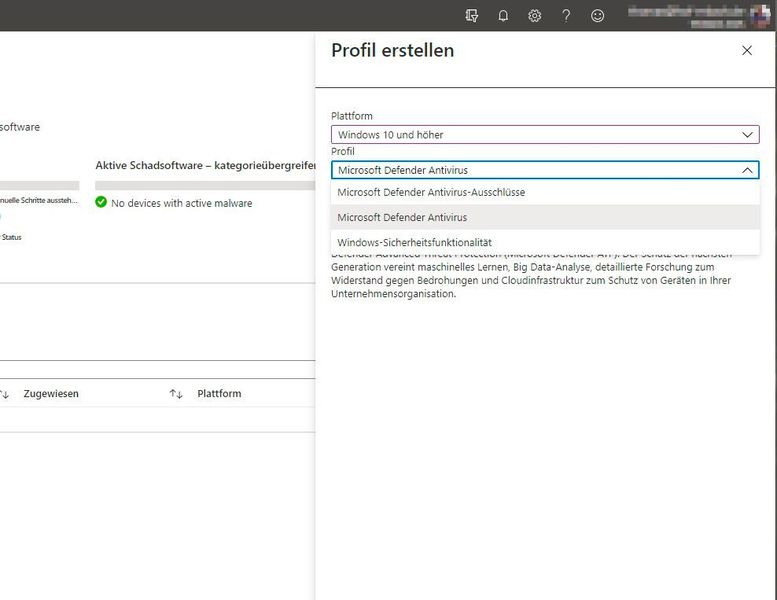The image size is (777, 600).
Task: Select Microsoft Defender Antivirus-Ausschlüsse option
Action: pyautogui.click(x=545, y=192)
